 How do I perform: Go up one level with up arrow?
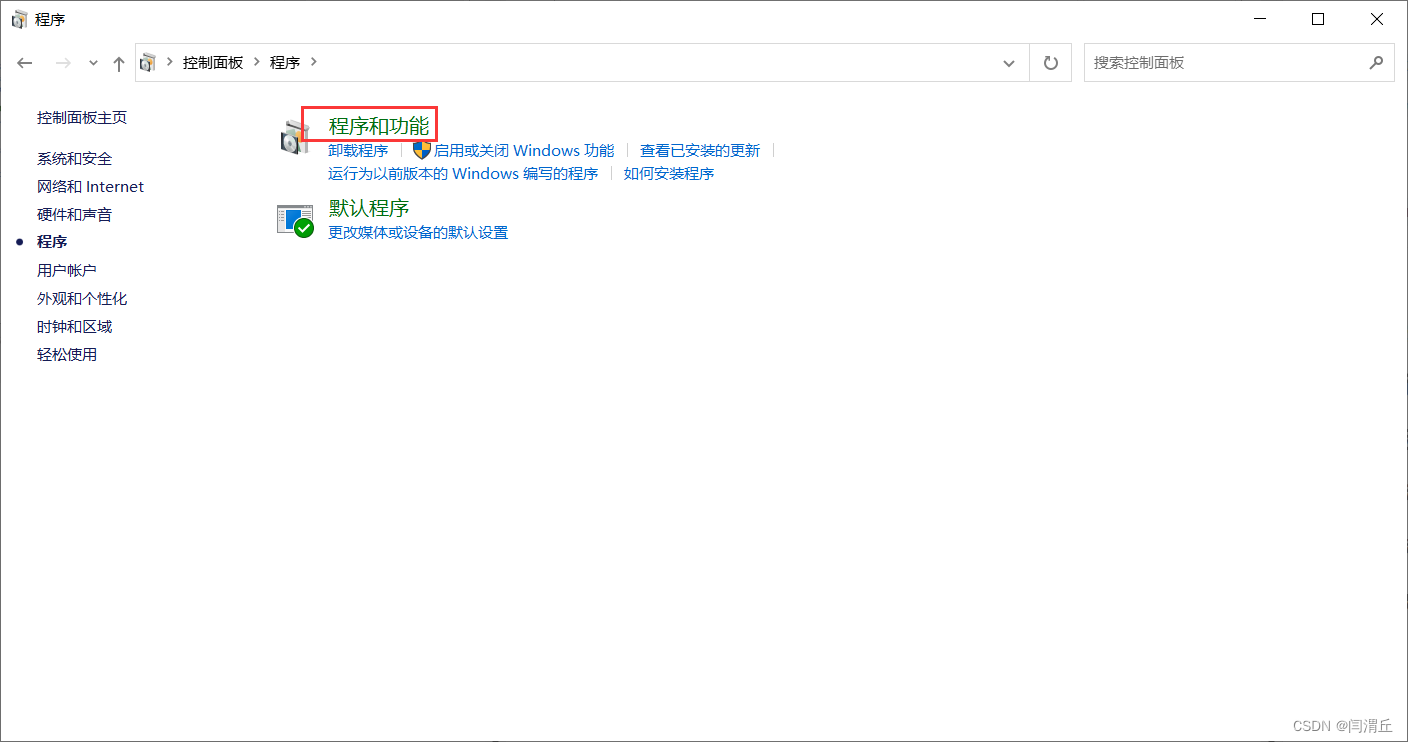click(119, 63)
